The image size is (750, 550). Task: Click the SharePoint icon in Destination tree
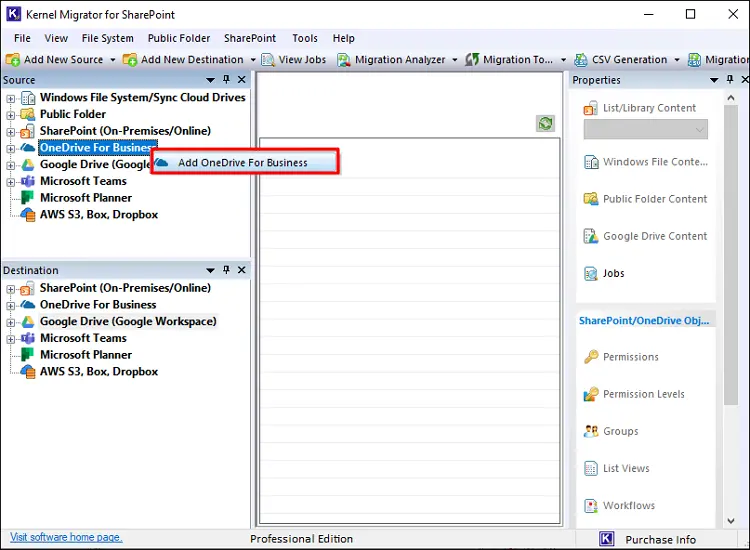tap(28, 288)
